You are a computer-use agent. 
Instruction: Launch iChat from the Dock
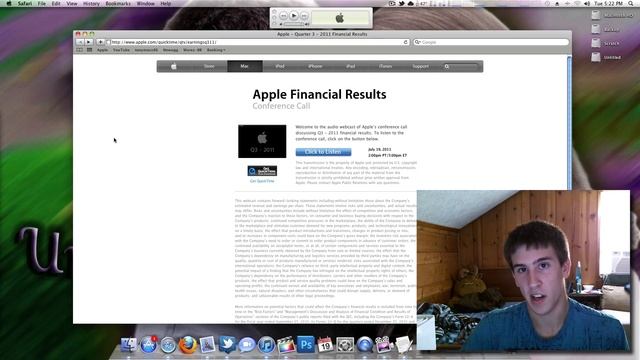pos(247,345)
